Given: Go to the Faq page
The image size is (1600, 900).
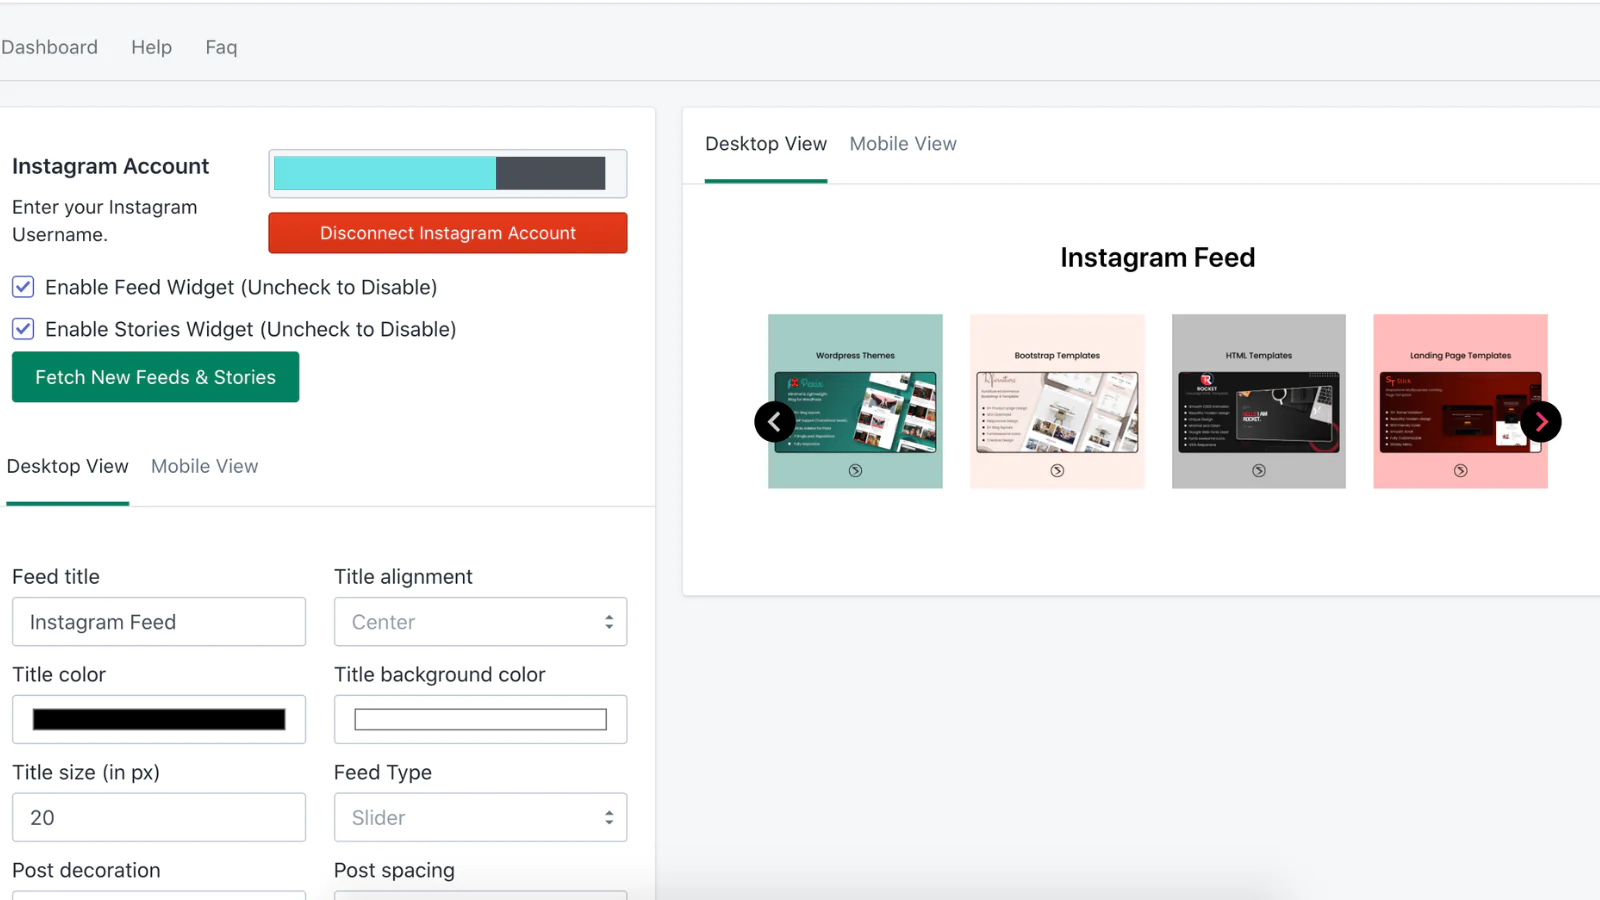Looking at the screenshot, I should point(221,47).
